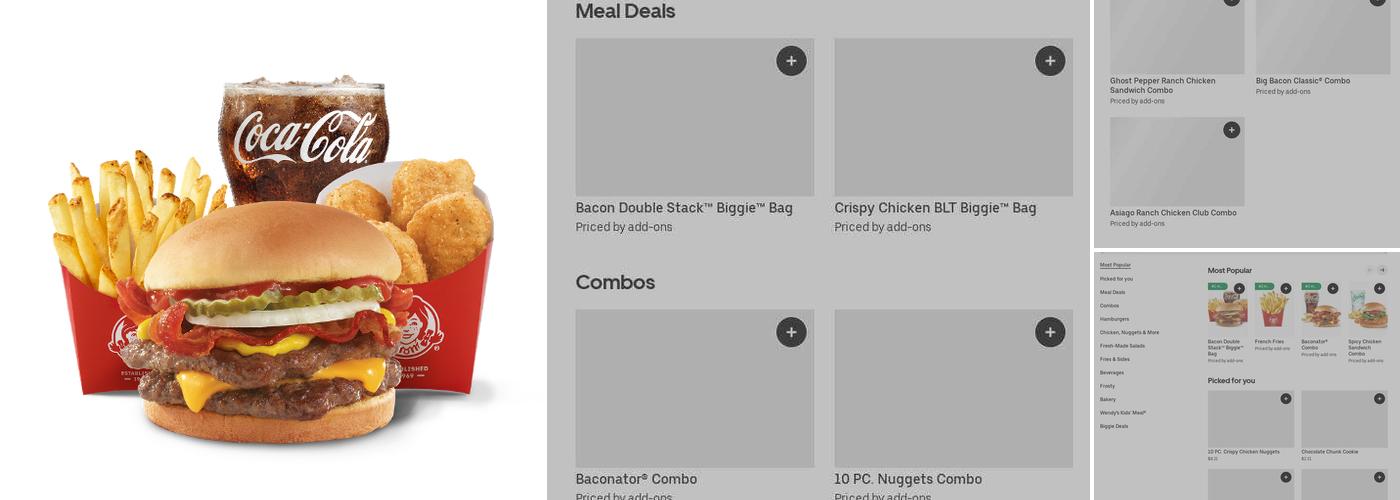
Task: Add Asiago Ranch Chicken Club Combo
Action: coord(1232,130)
